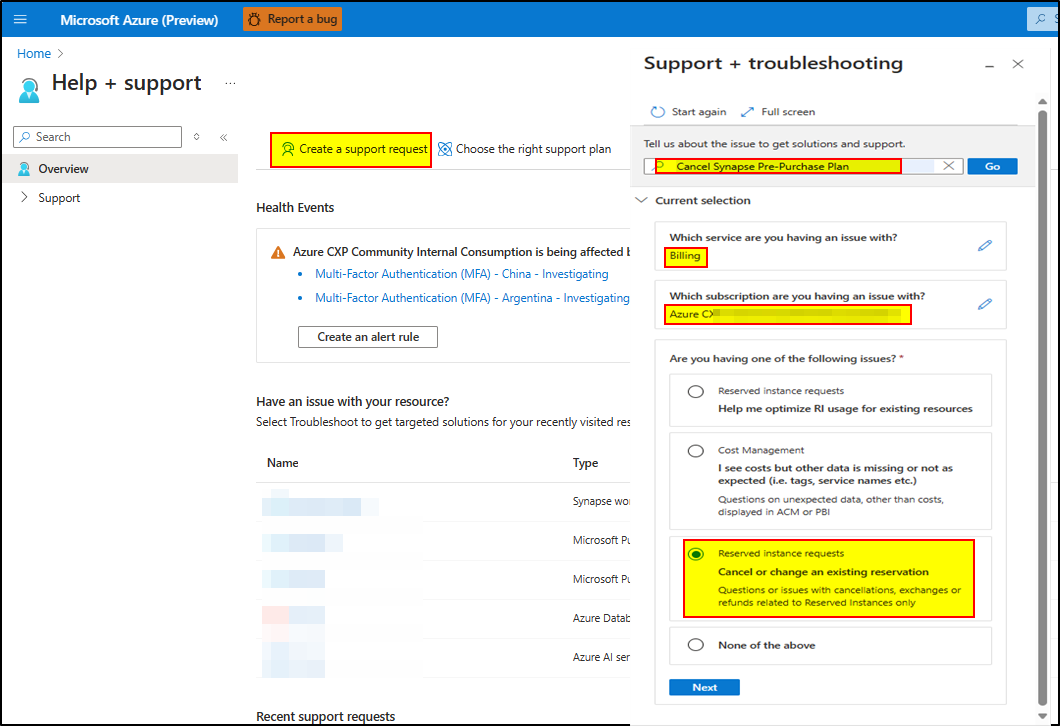Click the Synapse workspace resource row

pos(443,502)
